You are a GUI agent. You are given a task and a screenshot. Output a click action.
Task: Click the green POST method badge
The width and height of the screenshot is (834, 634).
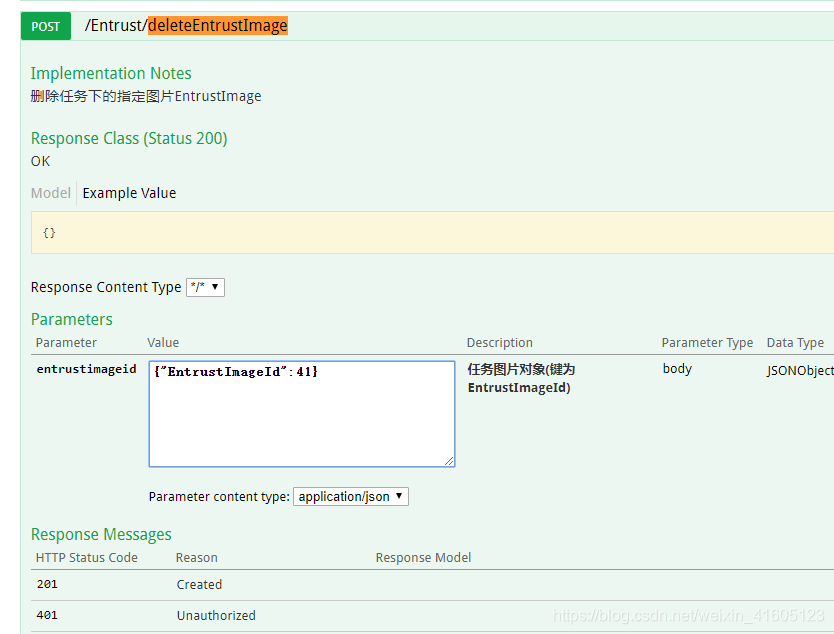[46, 26]
